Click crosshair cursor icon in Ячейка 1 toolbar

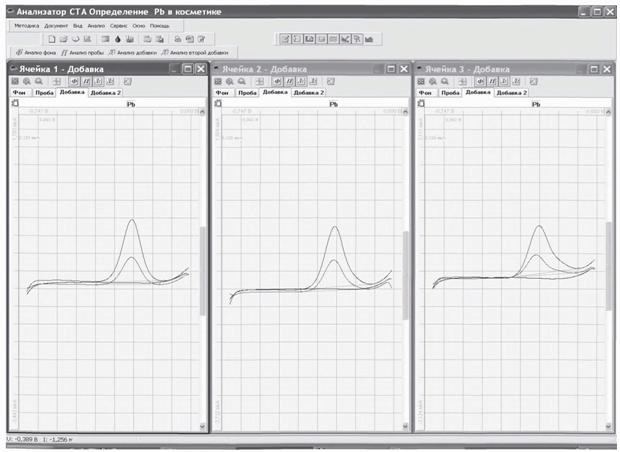point(58,80)
